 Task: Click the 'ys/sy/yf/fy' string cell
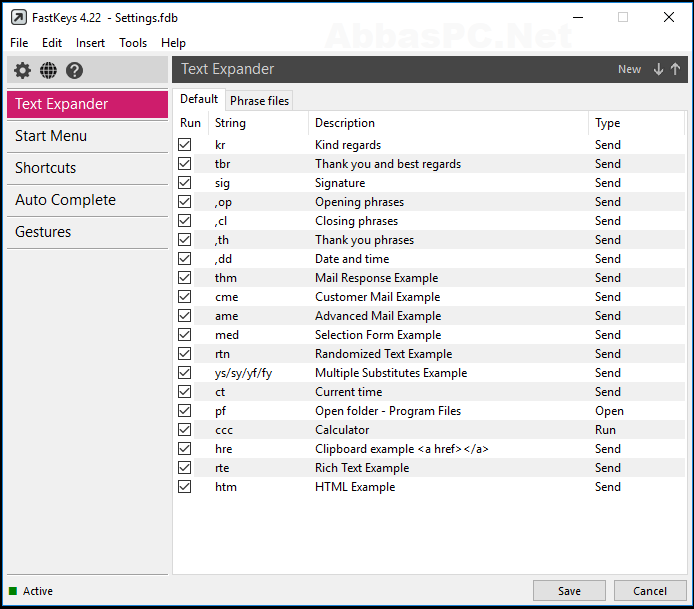(243, 373)
